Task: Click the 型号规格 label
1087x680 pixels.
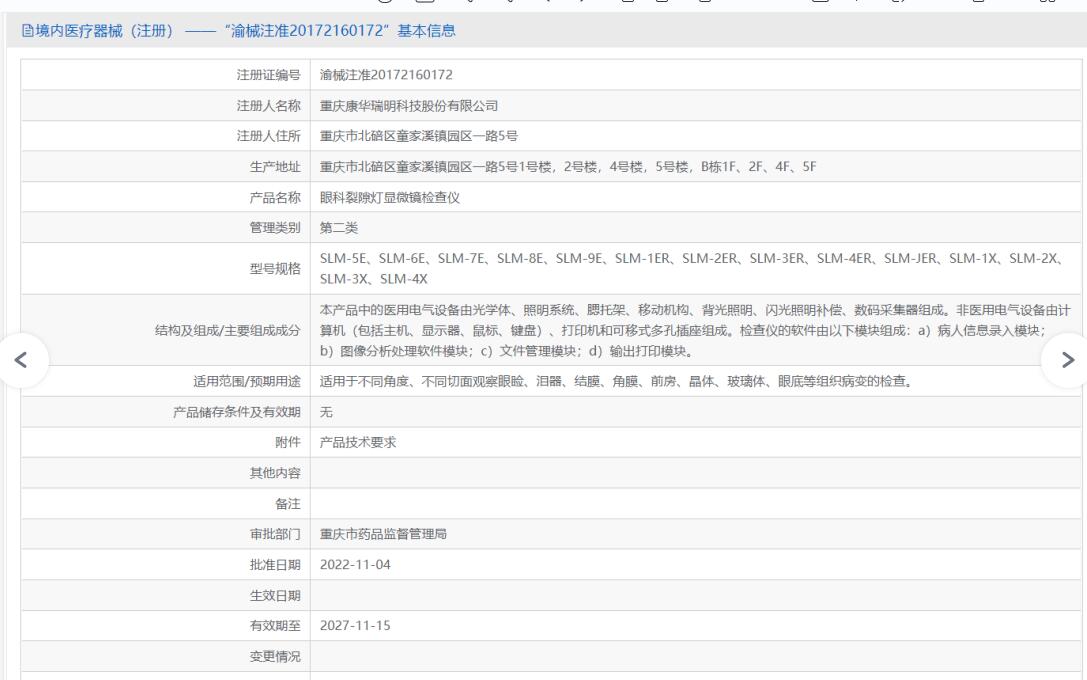Action: click(x=275, y=269)
